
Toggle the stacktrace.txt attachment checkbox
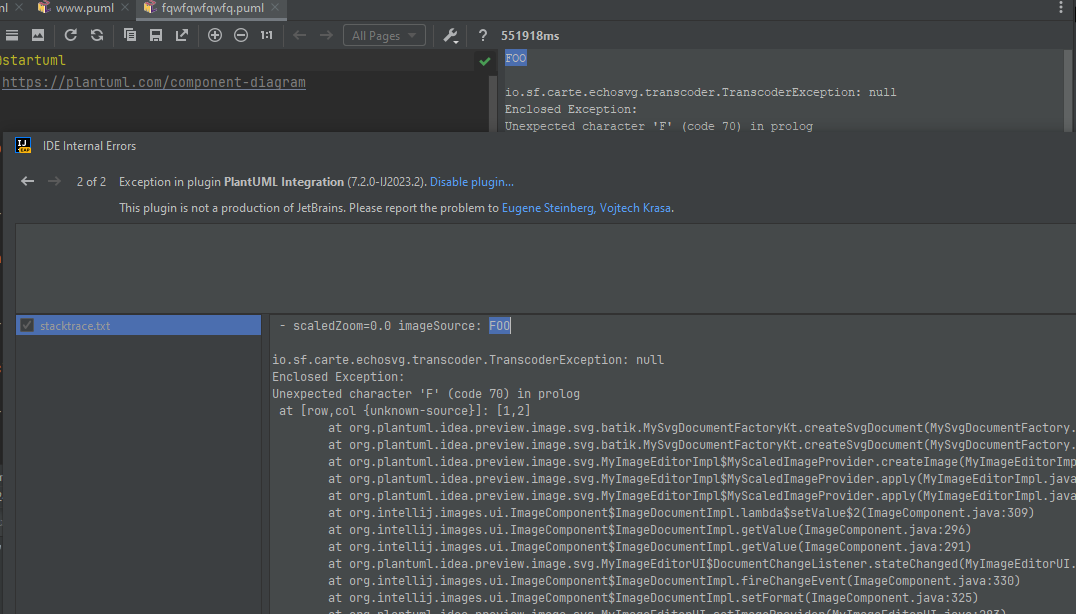tap(26, 325)
